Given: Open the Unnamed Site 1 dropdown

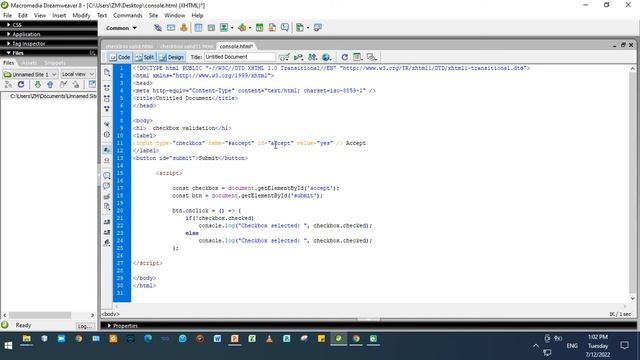Looking at the screenshot, I should (x=30, y=74).
